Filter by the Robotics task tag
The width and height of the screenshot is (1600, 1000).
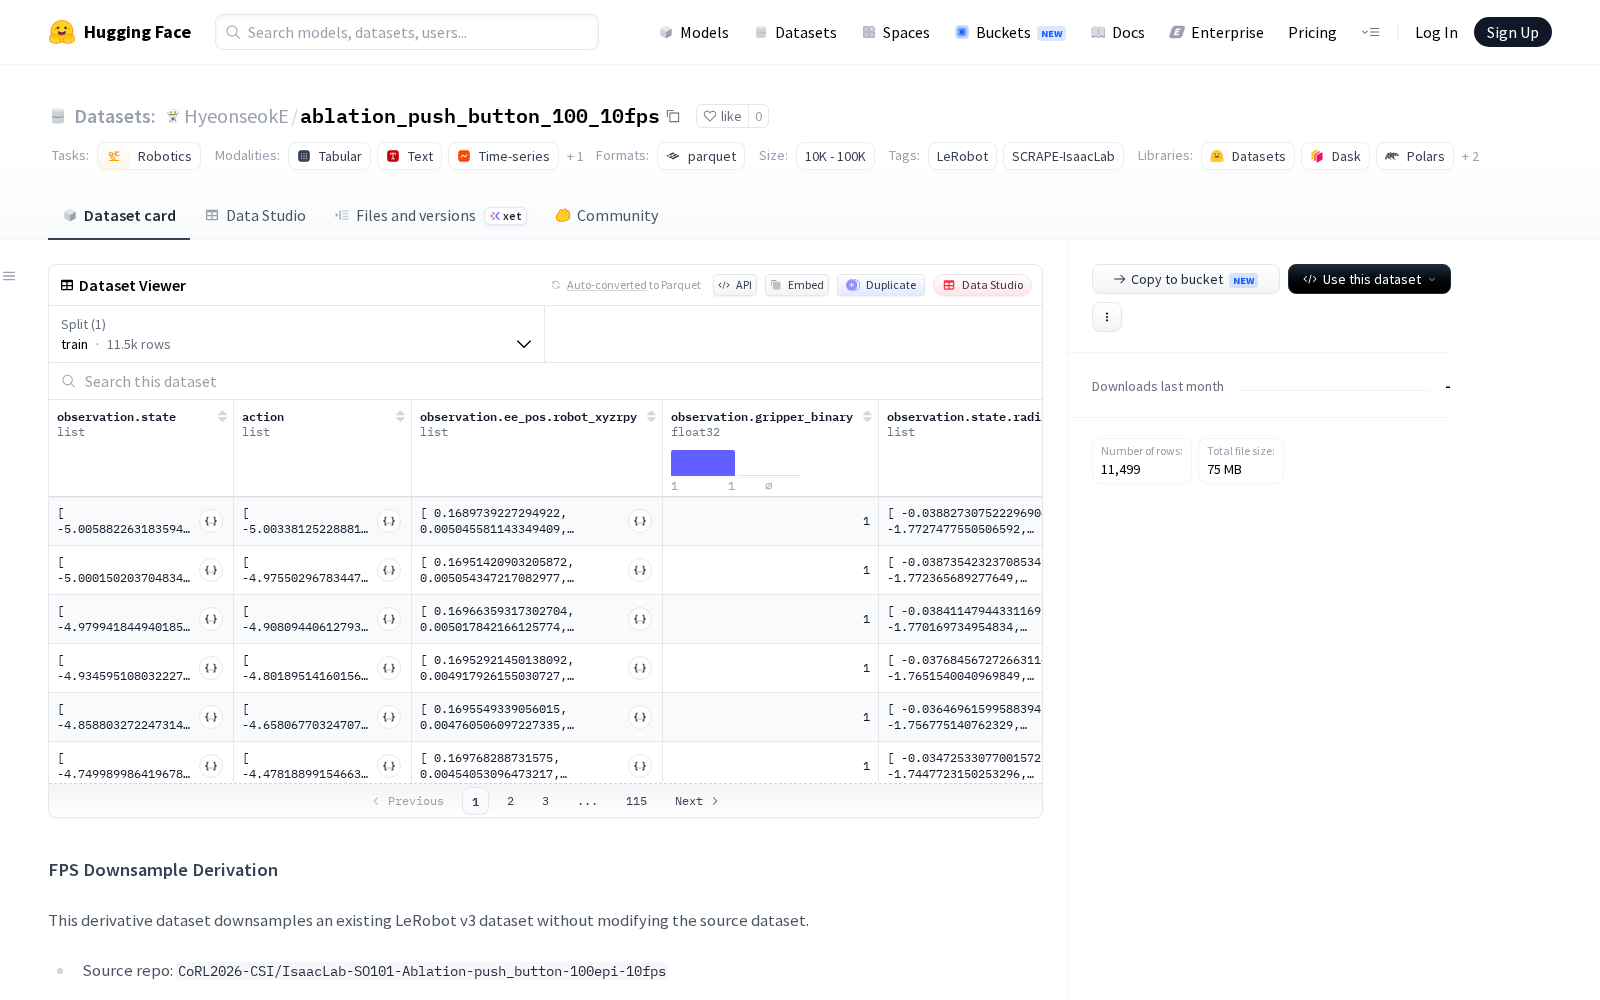[x=149, y=156]
